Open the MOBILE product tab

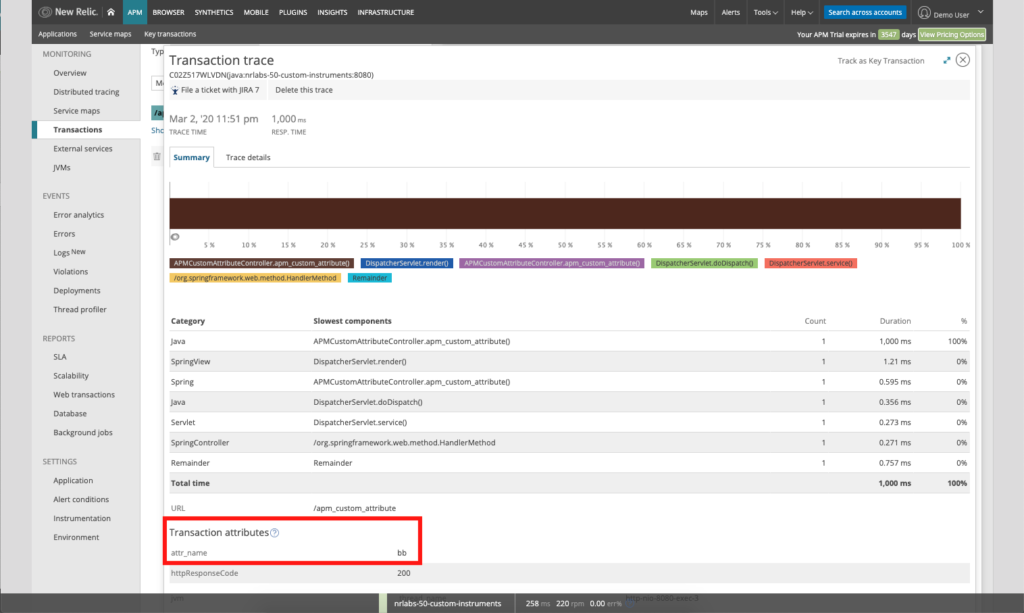point(256,12)
